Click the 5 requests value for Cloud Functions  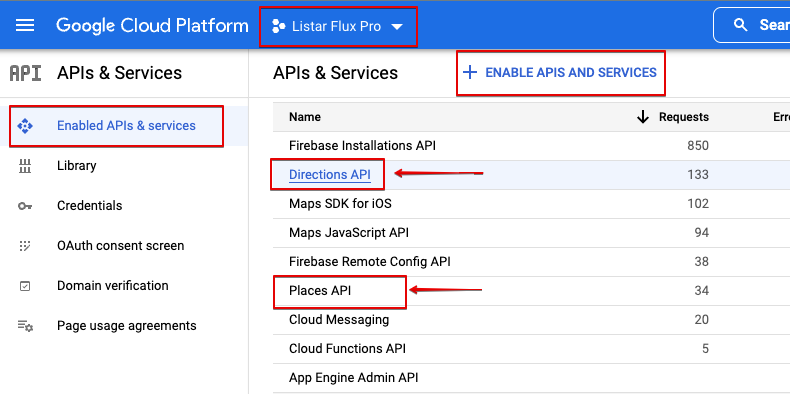[705, 348]
